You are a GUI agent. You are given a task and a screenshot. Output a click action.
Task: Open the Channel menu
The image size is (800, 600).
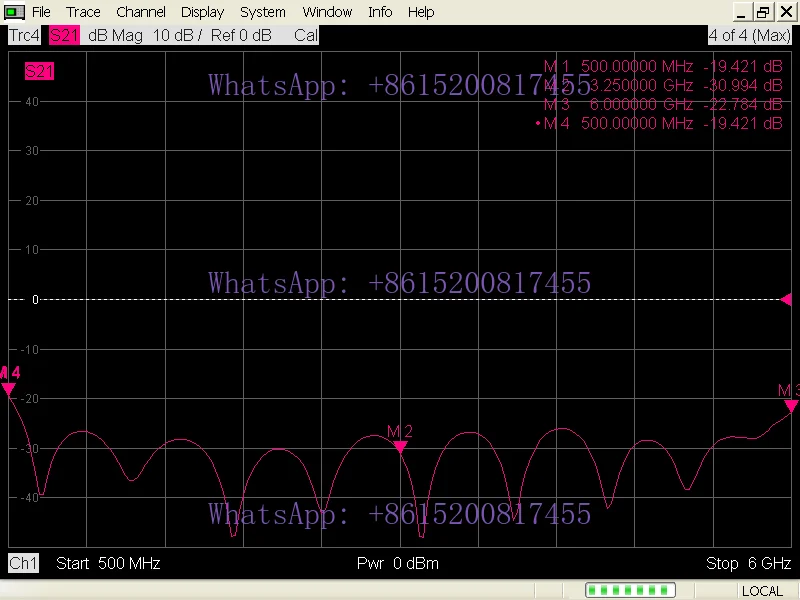tap(141, 12)
